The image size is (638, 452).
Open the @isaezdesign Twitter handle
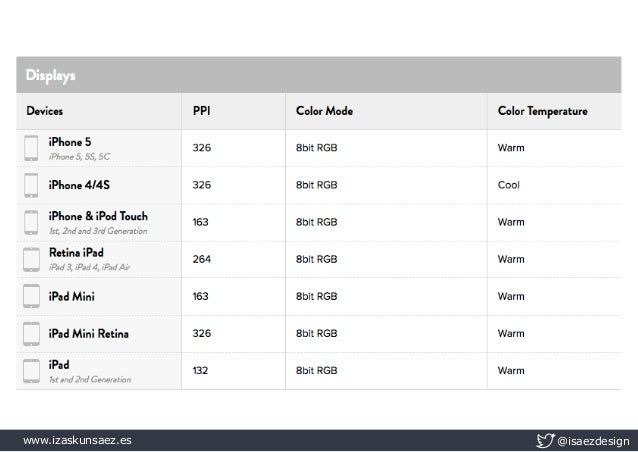pyautogui.click(x=593, y=441)
